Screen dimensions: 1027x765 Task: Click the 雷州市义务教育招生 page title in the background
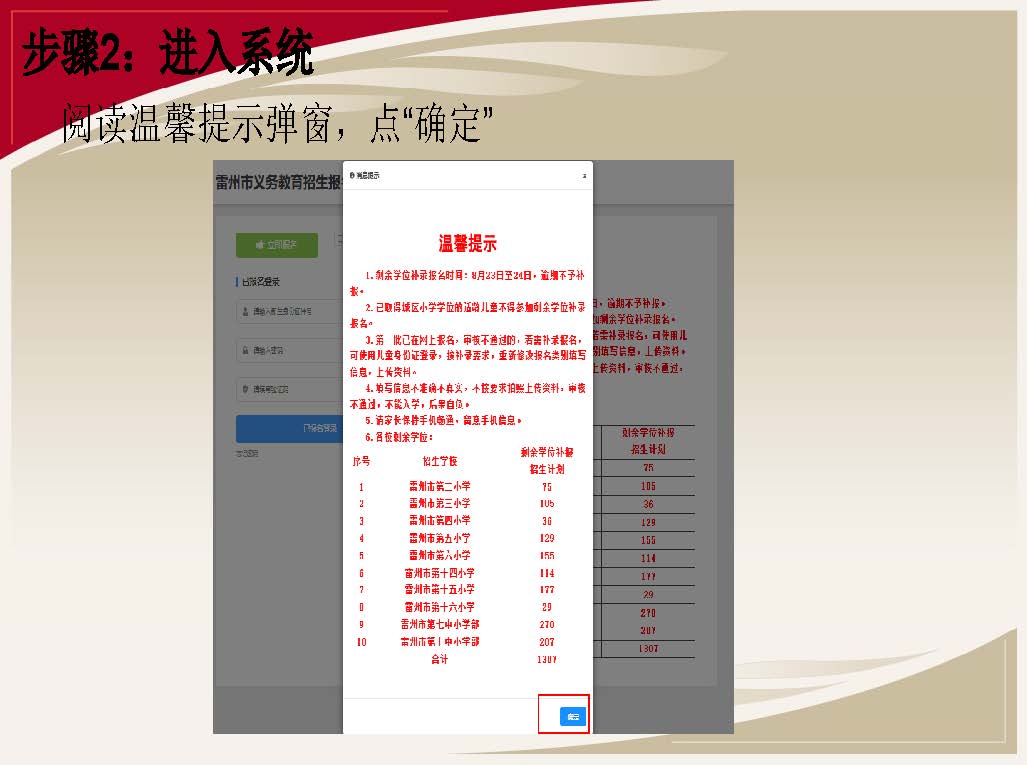(278, 182)
